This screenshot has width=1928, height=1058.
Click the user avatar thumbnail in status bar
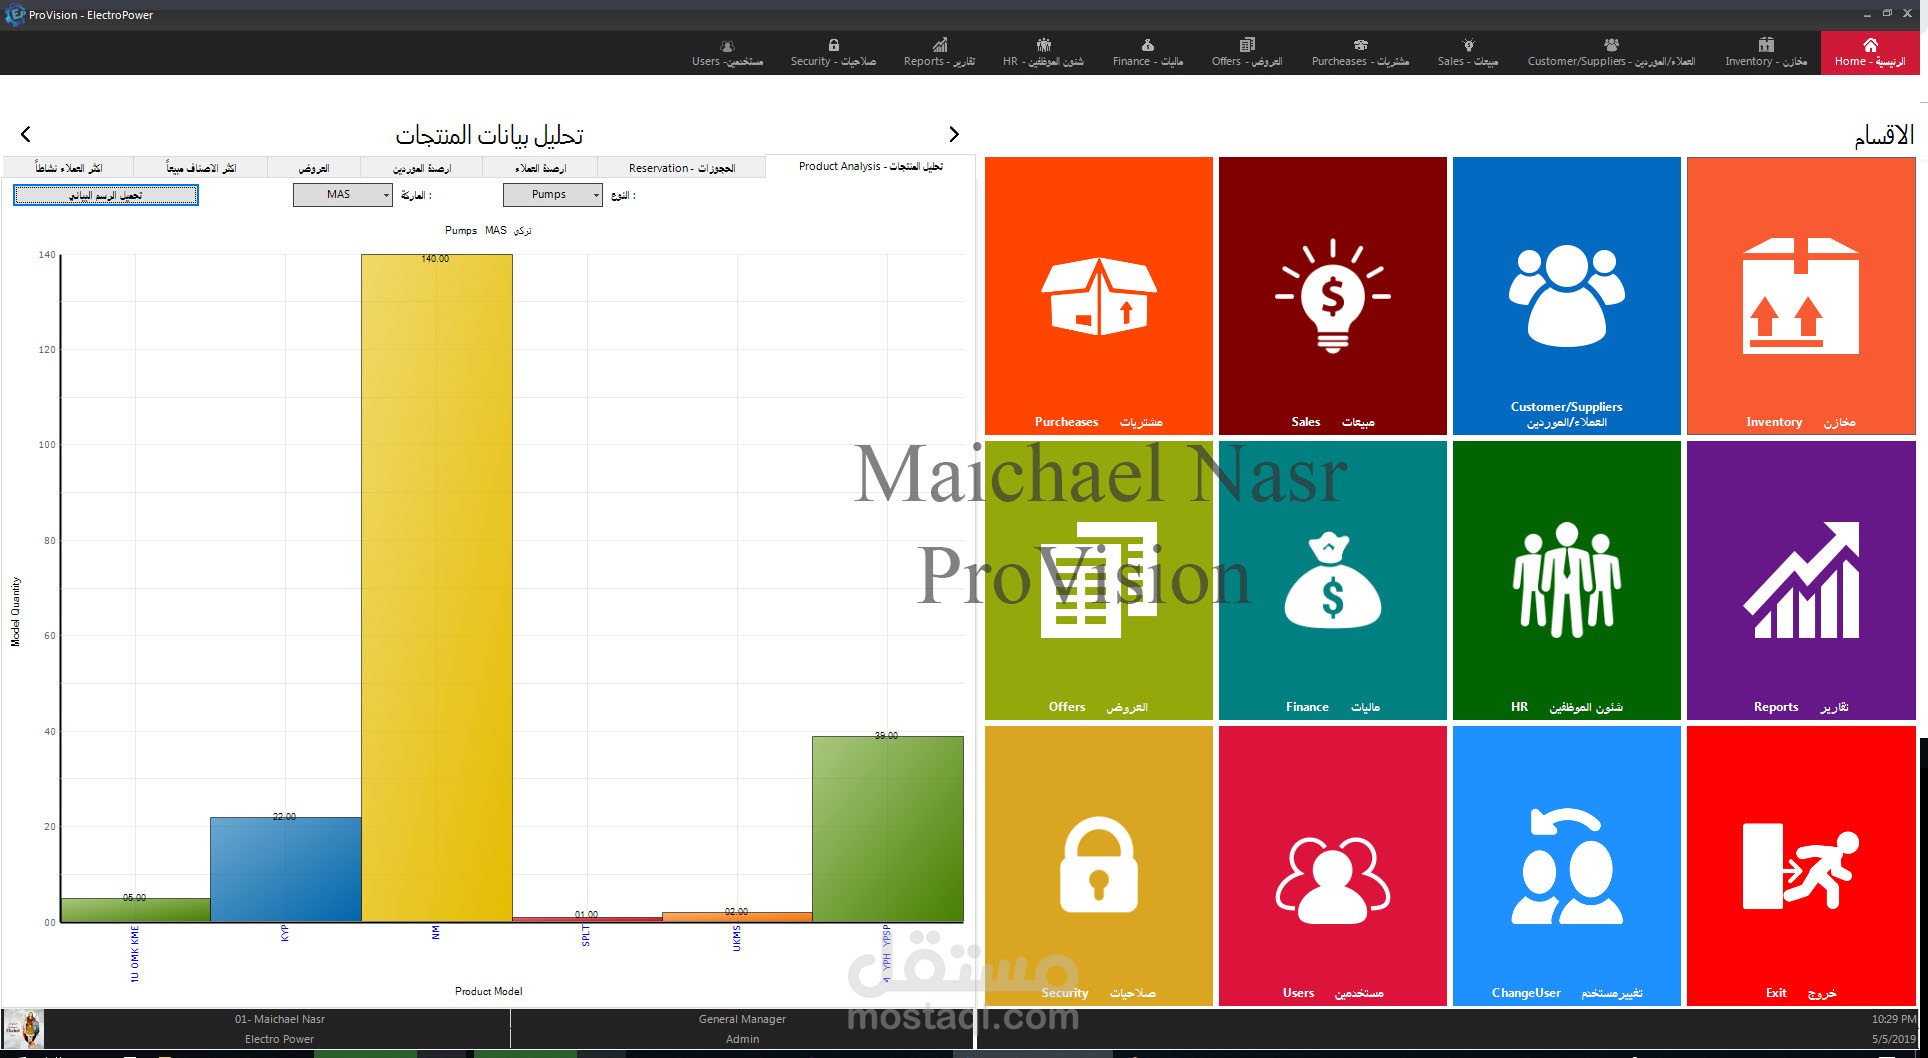[22, 1029]
